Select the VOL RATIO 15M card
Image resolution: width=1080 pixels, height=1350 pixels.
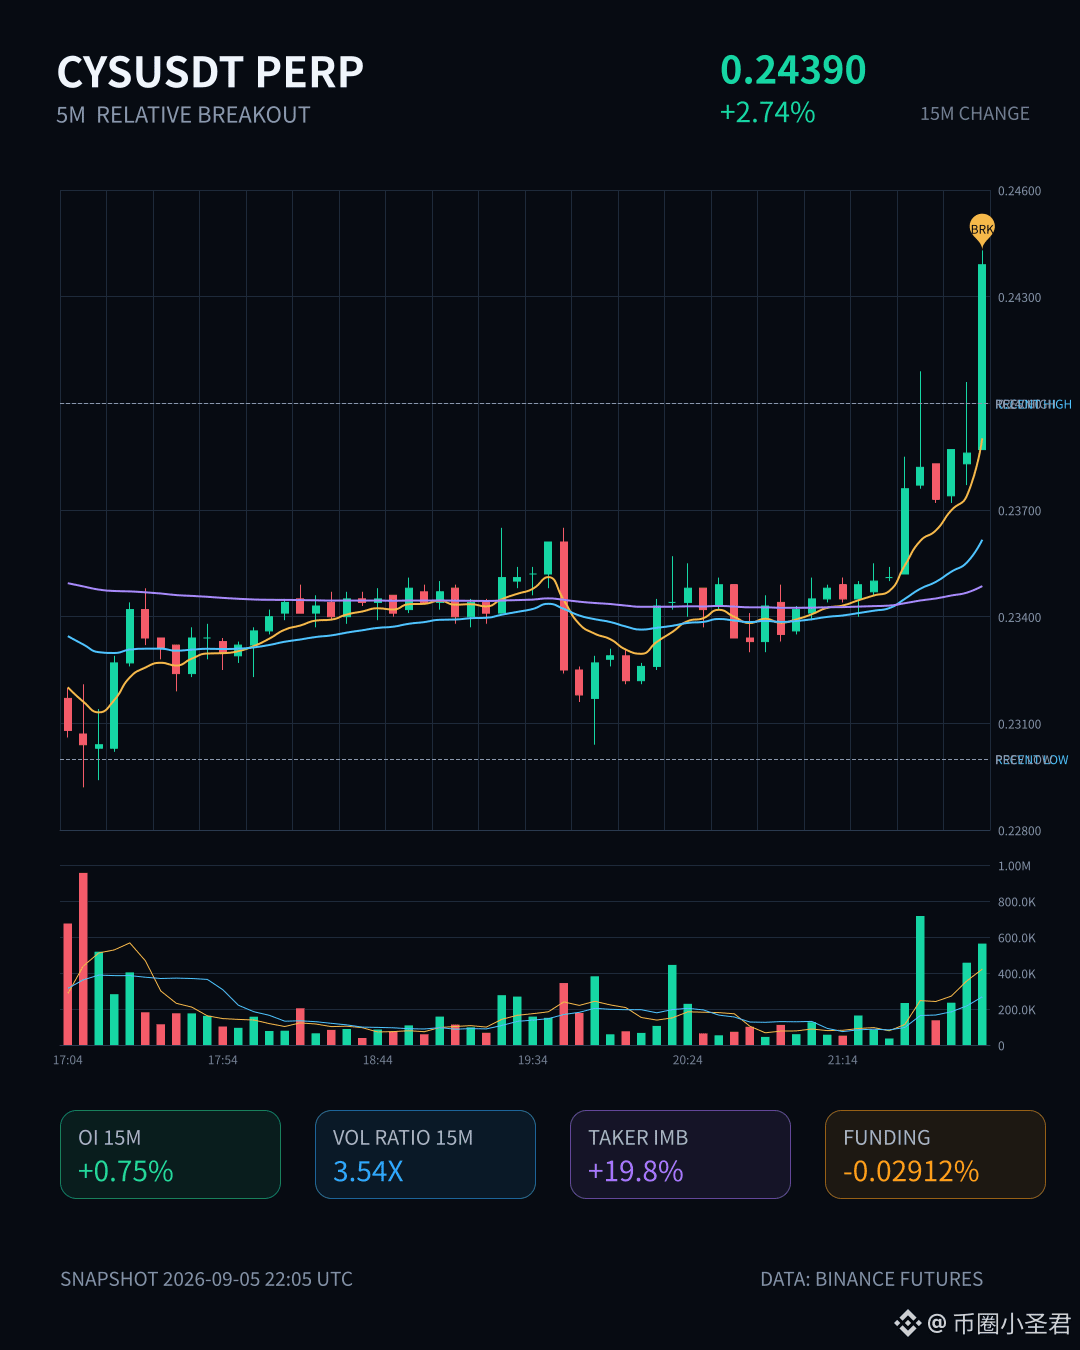[x=425, y=1154]
